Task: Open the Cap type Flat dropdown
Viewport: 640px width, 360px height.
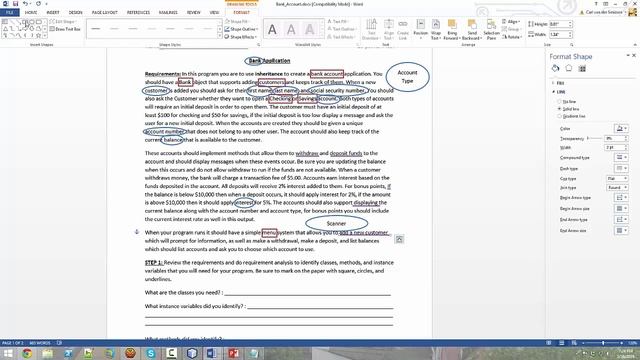Action: (x=617, y=178)
